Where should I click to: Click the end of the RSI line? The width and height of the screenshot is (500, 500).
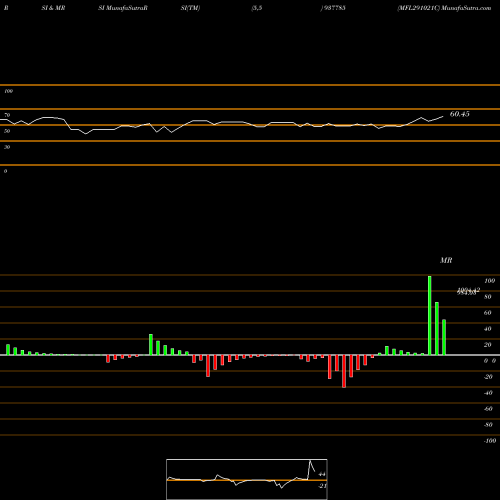click(443, 116)
